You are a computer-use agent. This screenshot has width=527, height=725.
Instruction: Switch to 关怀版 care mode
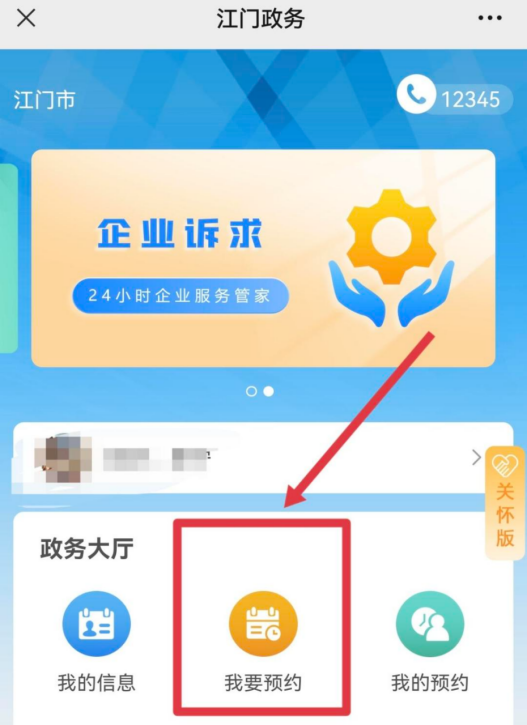click(x=505, y=503)
